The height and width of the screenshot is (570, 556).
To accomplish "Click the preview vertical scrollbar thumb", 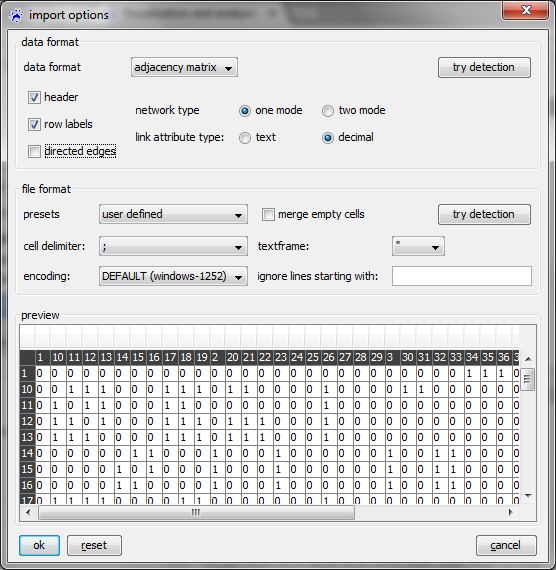I will [x=528, y=379].
